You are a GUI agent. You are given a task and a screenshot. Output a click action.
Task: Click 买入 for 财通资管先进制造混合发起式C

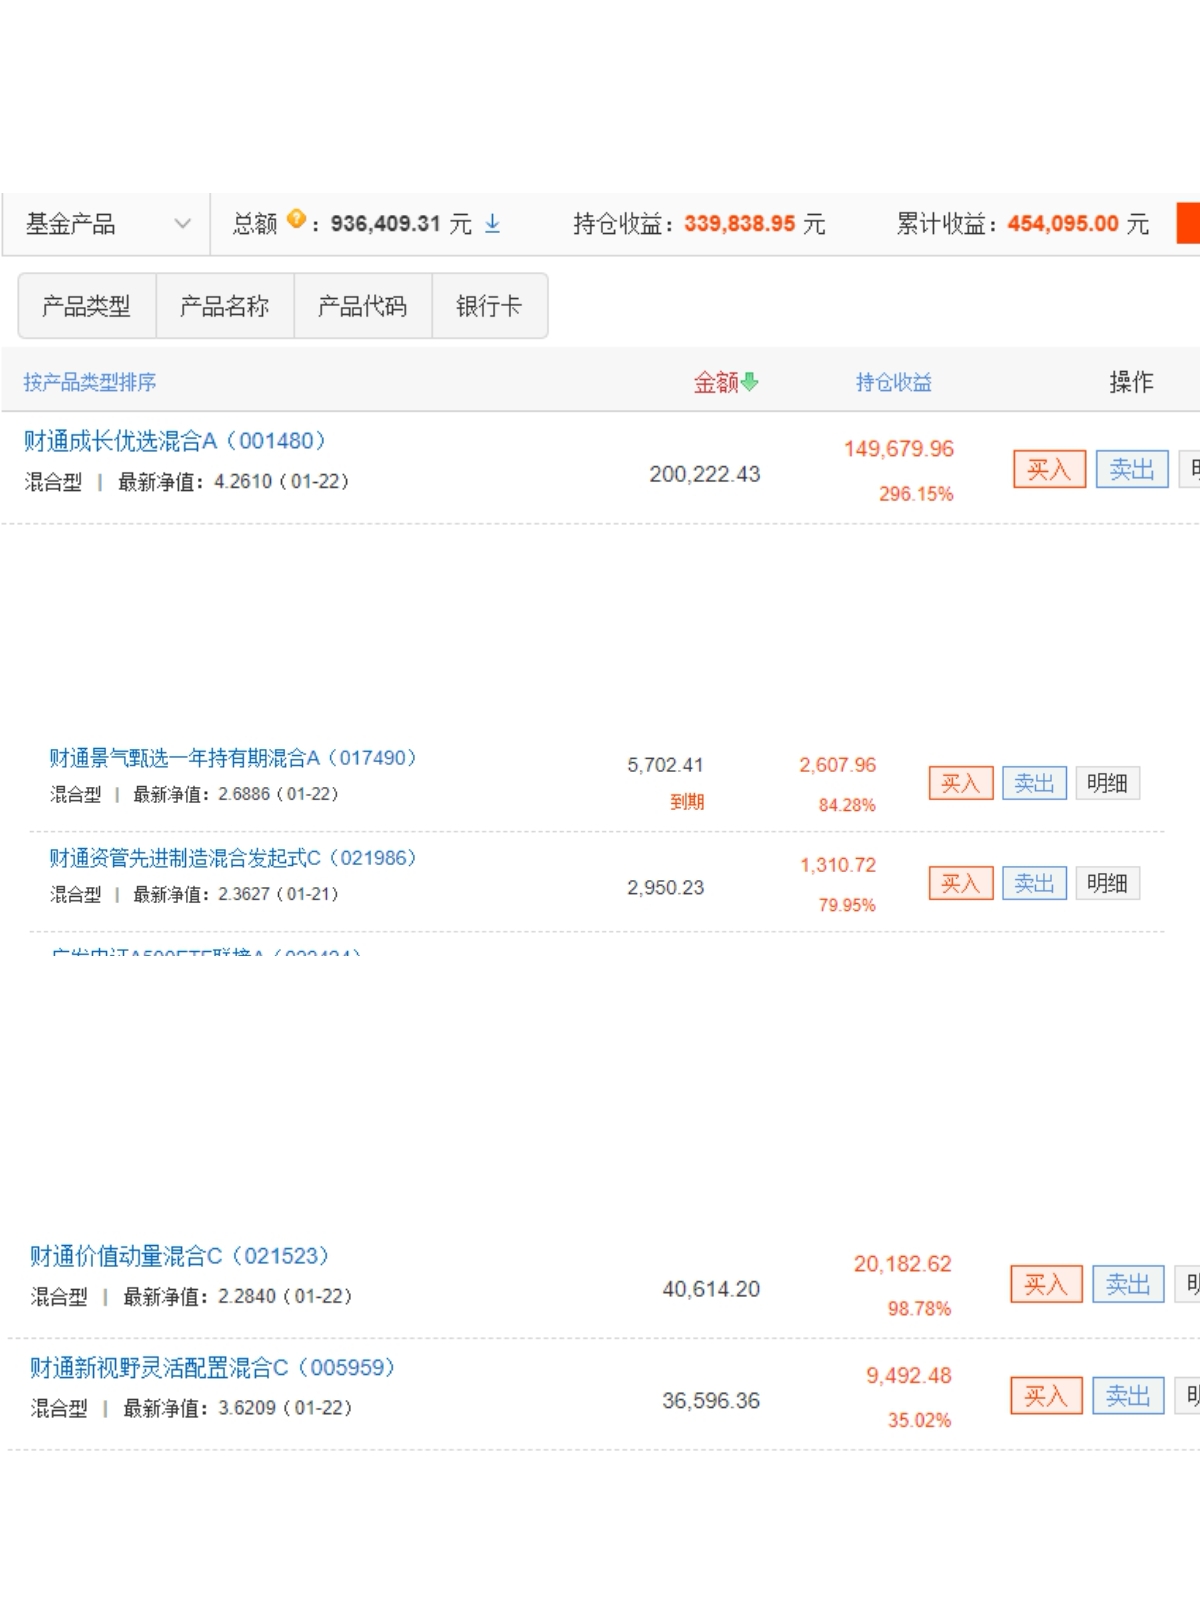[x=961, y=883]
